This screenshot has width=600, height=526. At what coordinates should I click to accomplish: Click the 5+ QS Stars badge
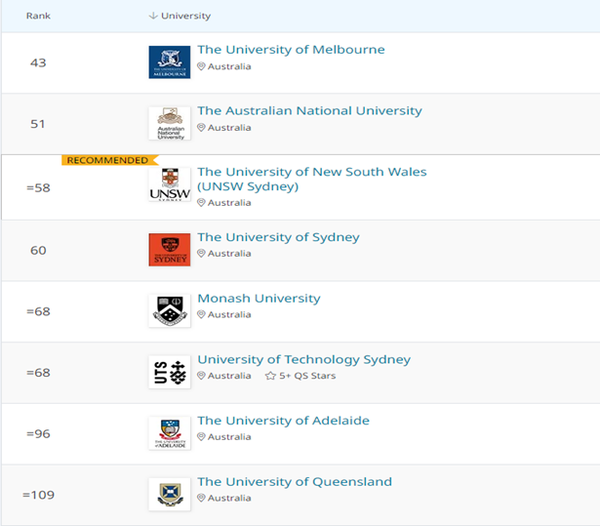(300, 376)
